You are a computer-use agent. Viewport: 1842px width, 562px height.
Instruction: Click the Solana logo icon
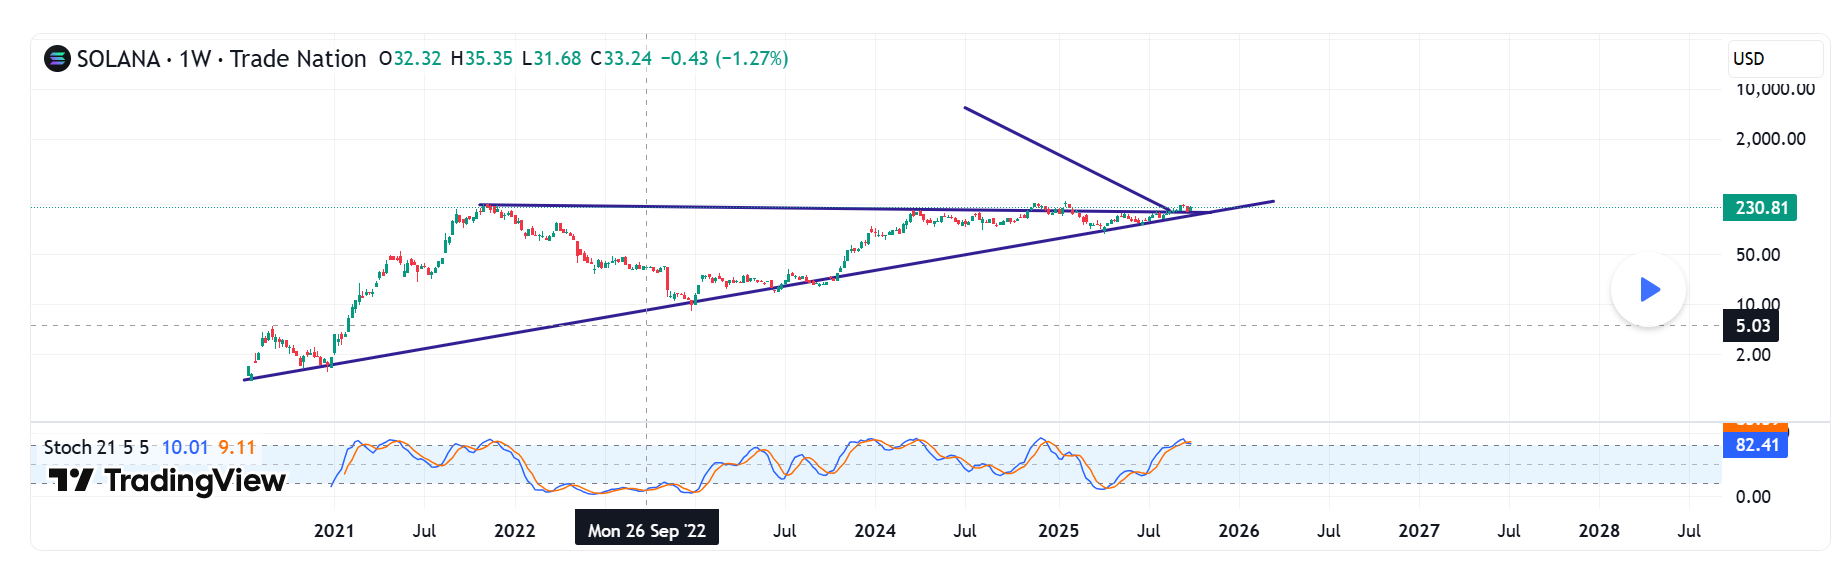click(57, 59)
